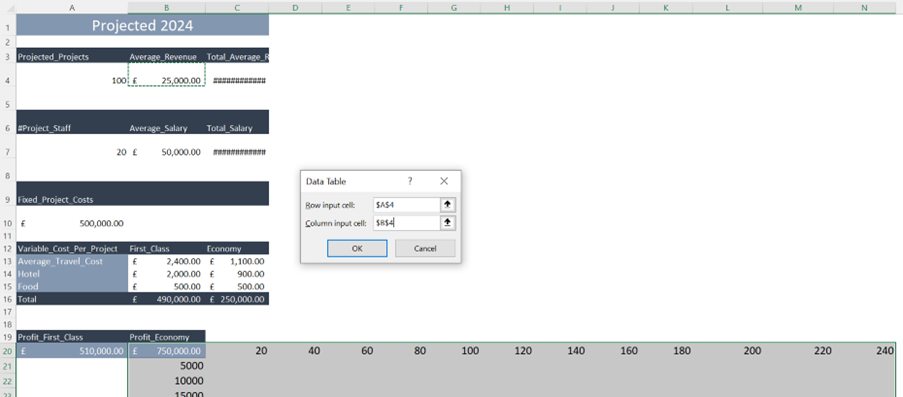Select the Hotel row label cell
This screenshot has width=903, height=397.
tap(72, 274)
